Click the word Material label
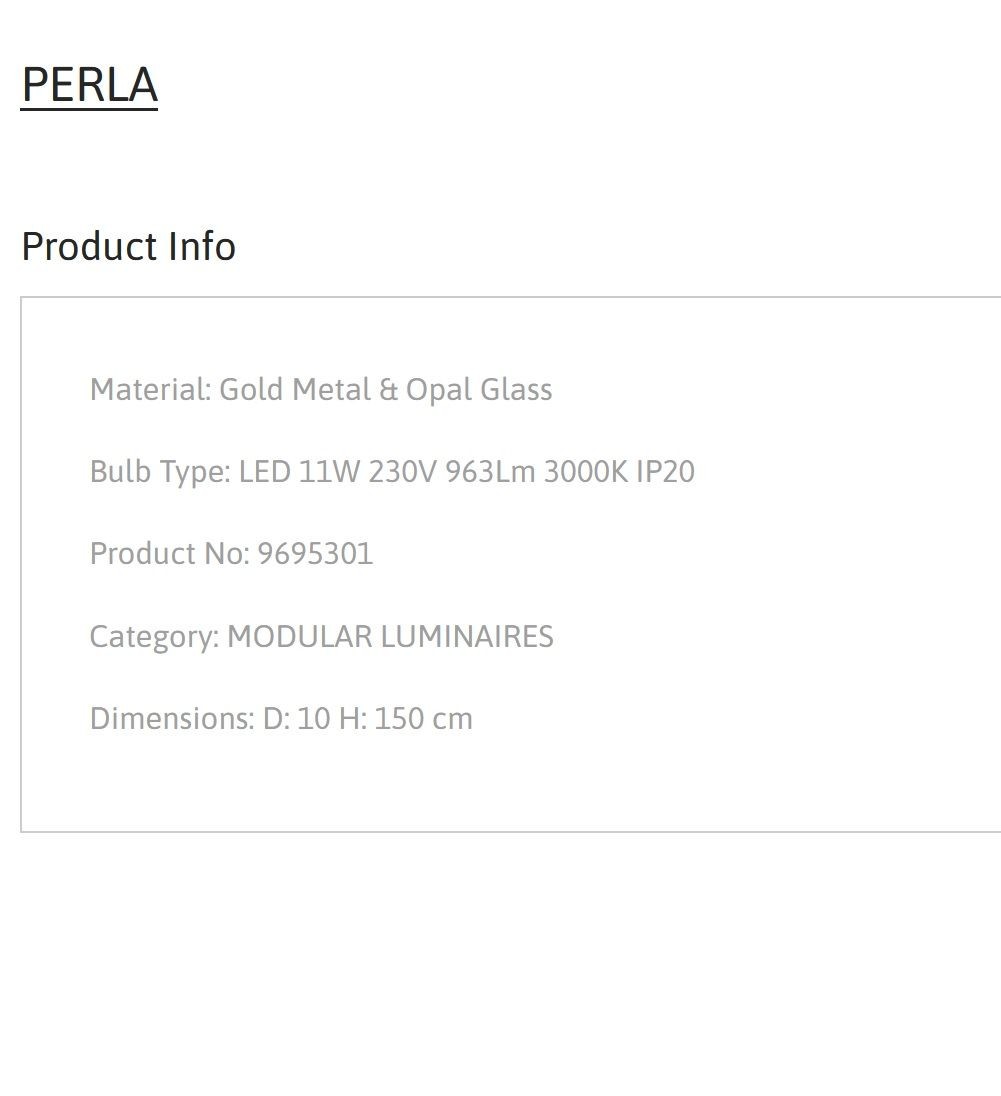Screen dimensions: 1001x1096 pos(151,390)
